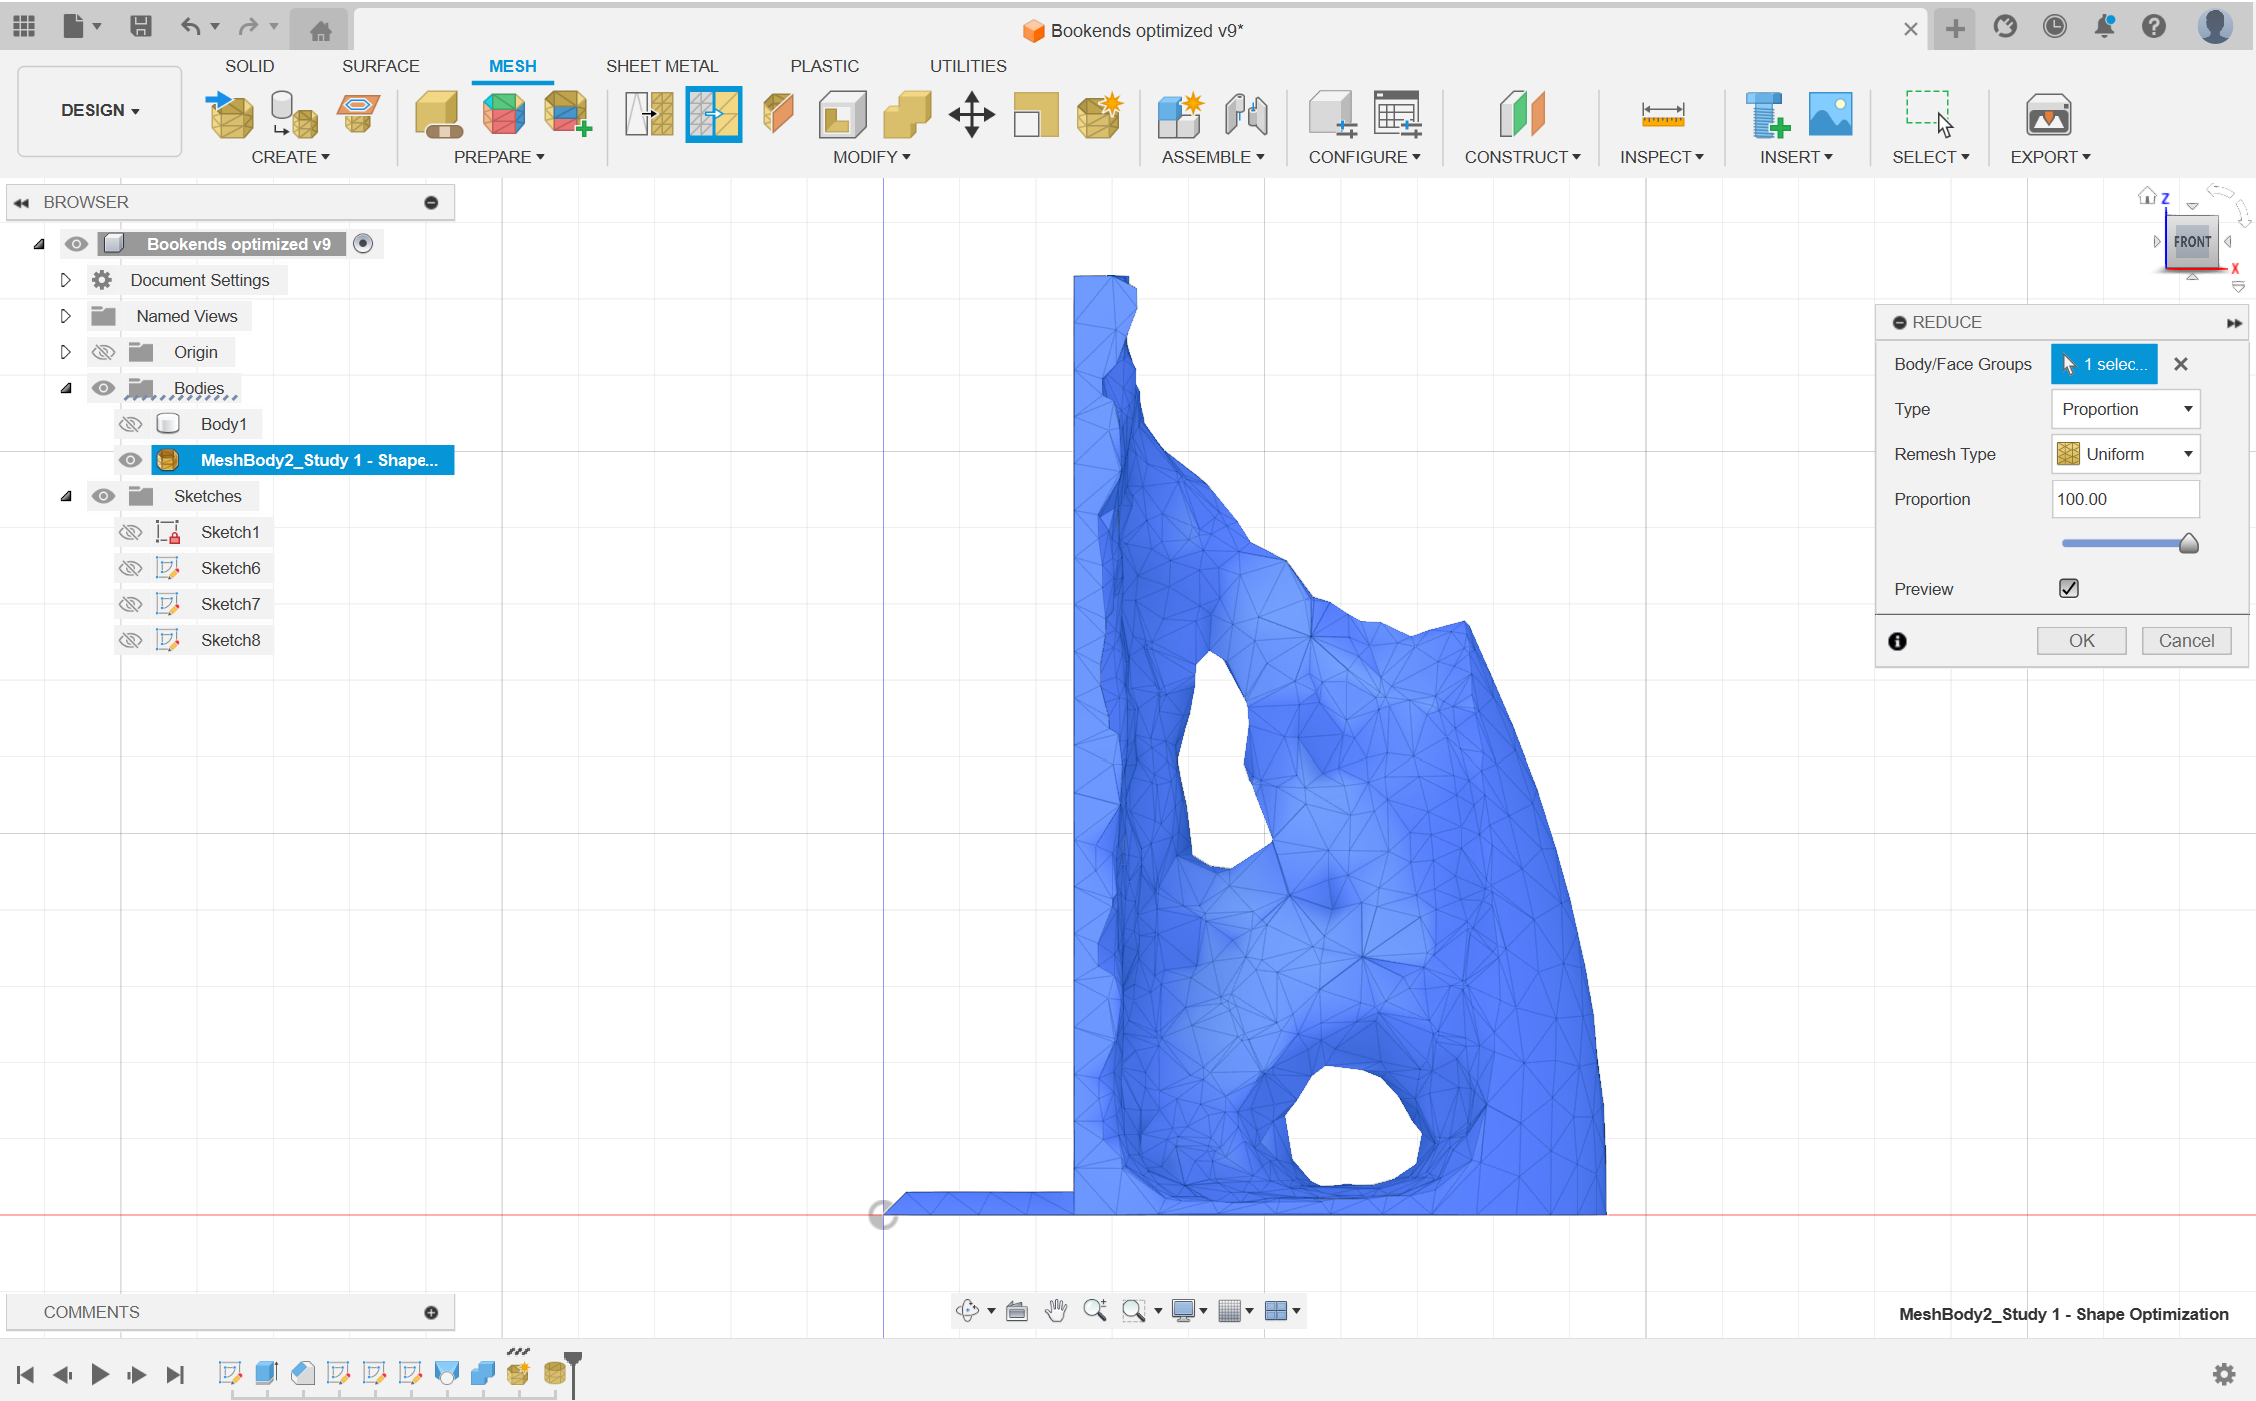2256x1401 pixels.
Task: Click the Proportion value input field
Action: (x=2125, y=499)
